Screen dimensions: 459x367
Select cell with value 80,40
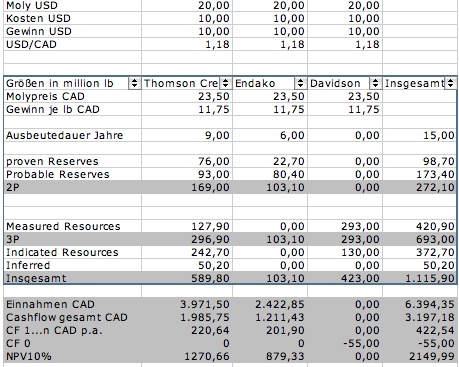270,174
